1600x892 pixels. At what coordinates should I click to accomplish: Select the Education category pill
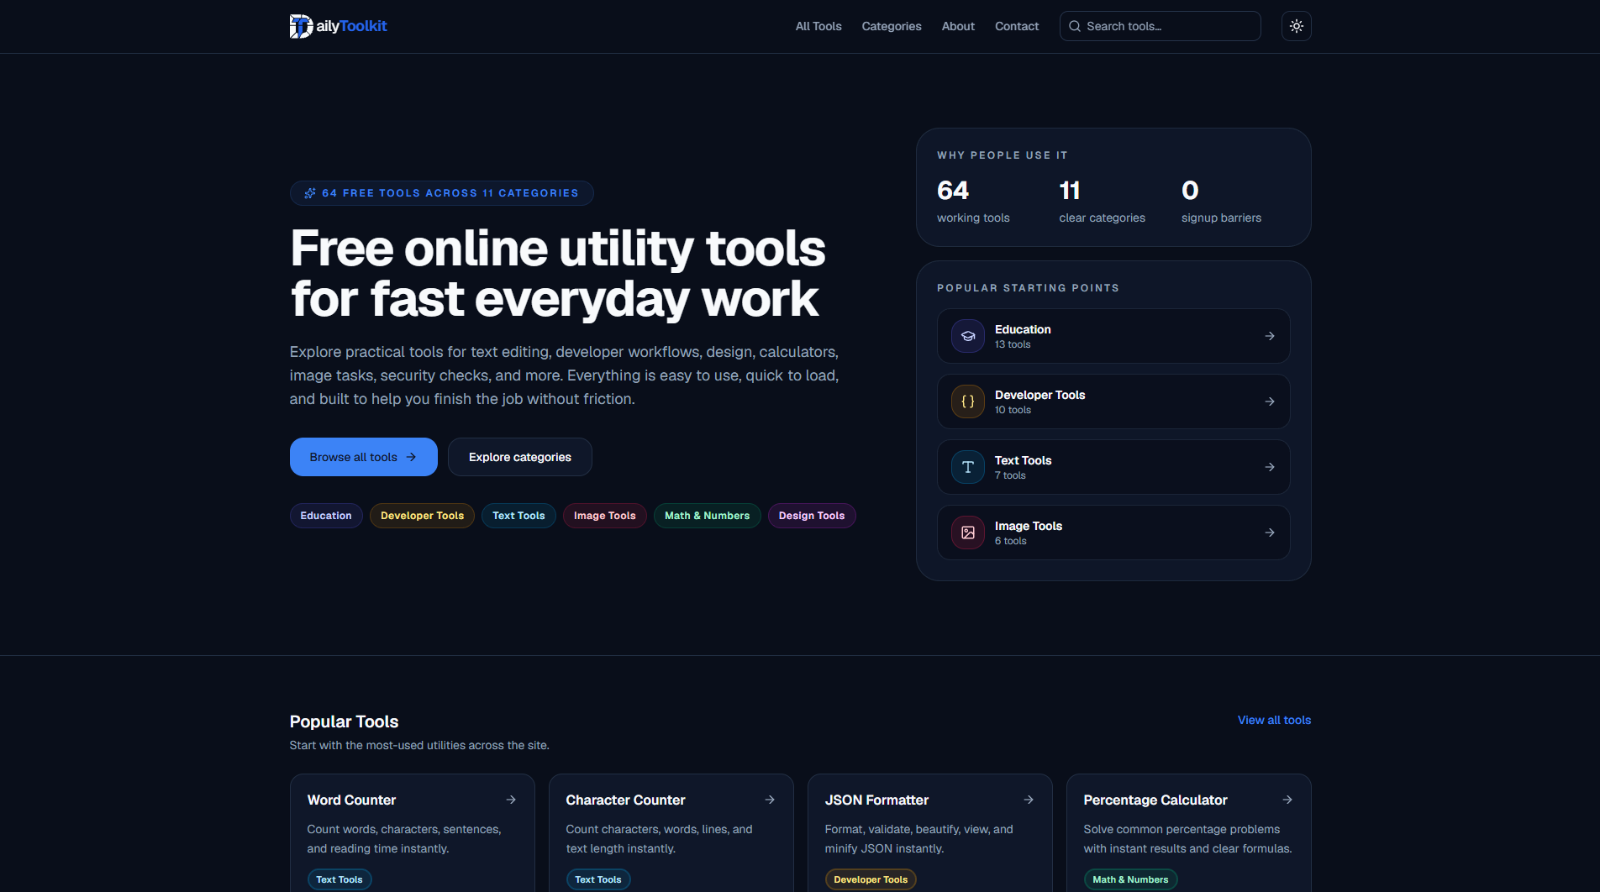click(326, 516)
